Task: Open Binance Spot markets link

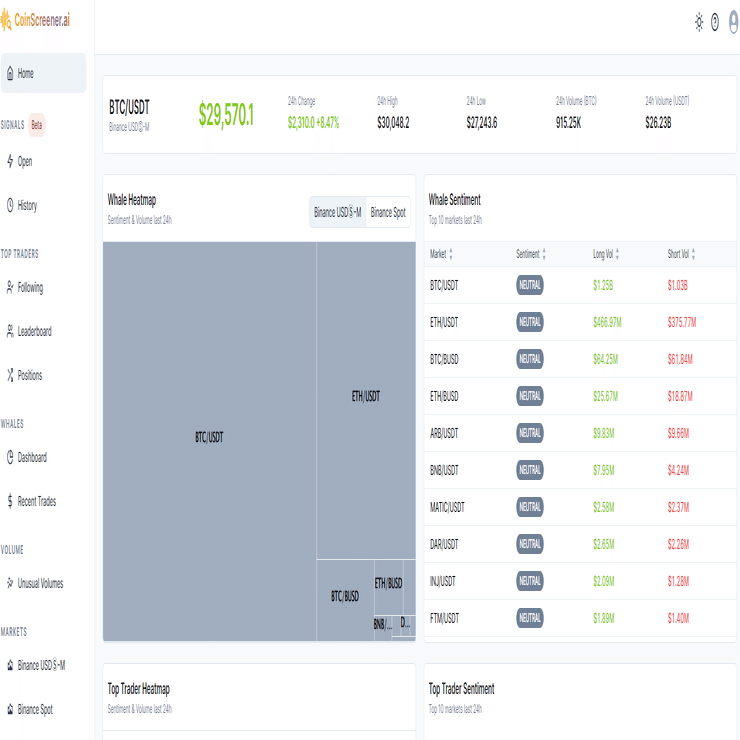Action: tap(35, 709)
